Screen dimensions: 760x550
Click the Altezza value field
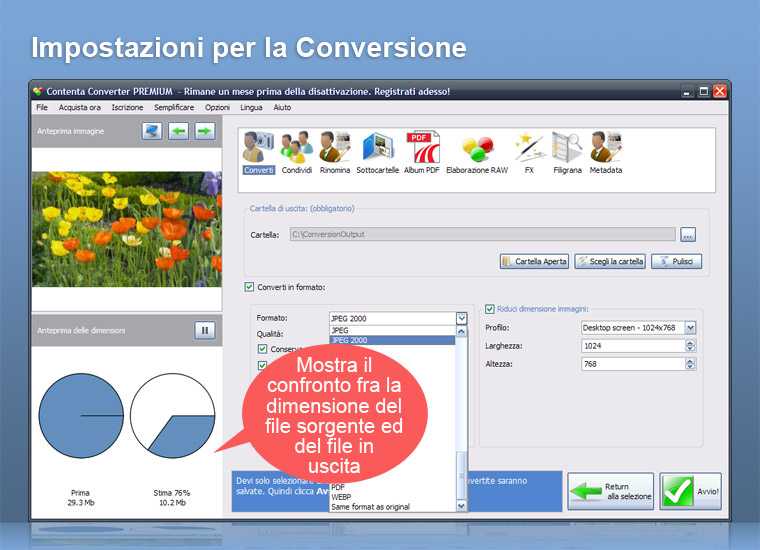coord(633,364)
